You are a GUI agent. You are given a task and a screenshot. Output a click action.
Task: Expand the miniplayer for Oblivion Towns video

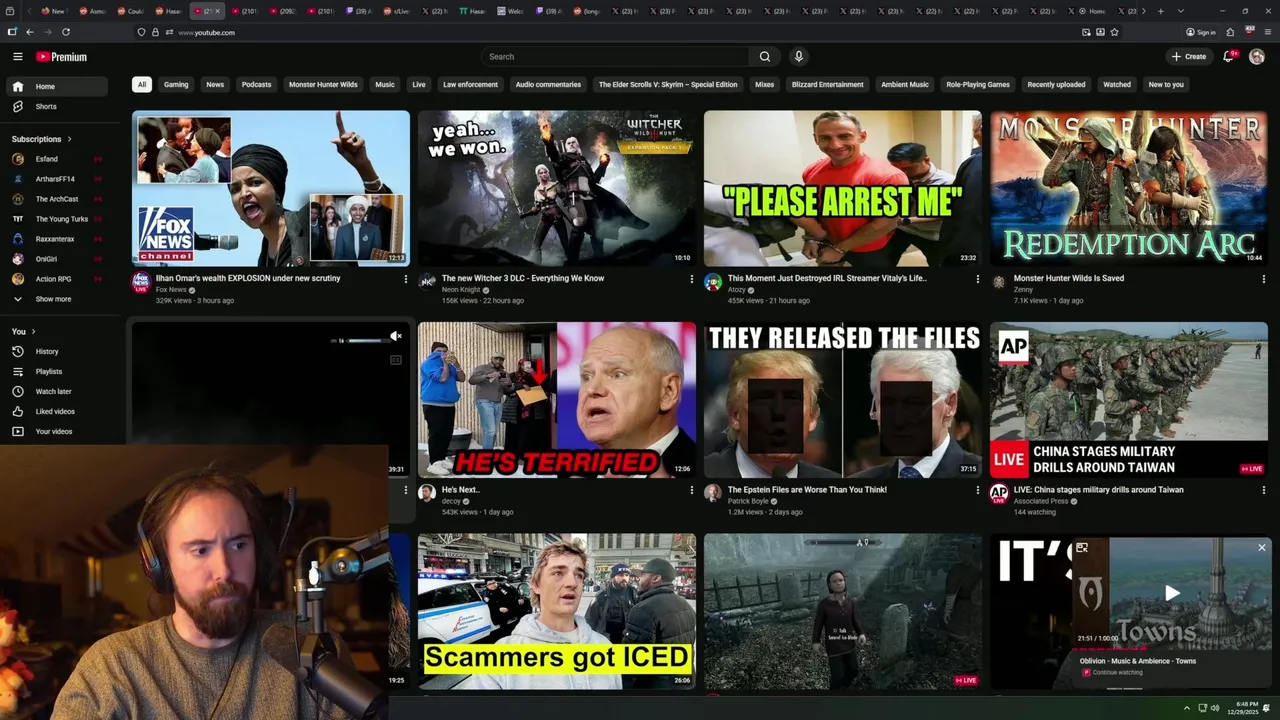[1082, 547]
